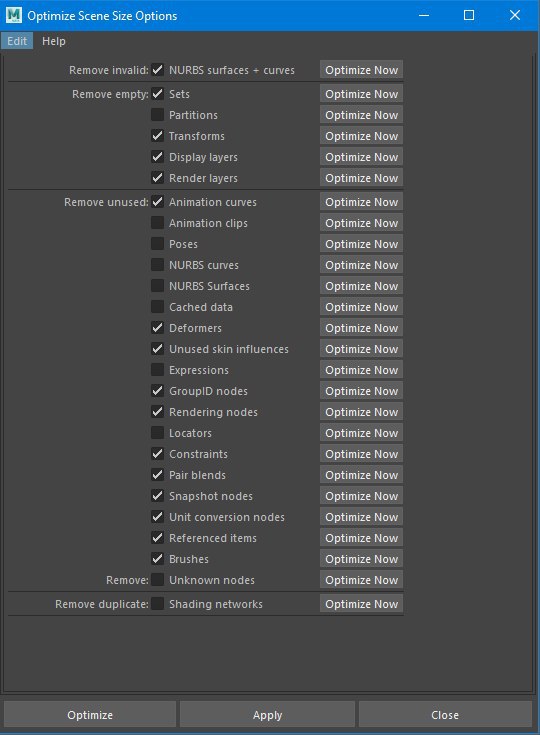540x735 pixels.
Task: Uncheck the Sets checkbox
Action: [x=158, y=94]
